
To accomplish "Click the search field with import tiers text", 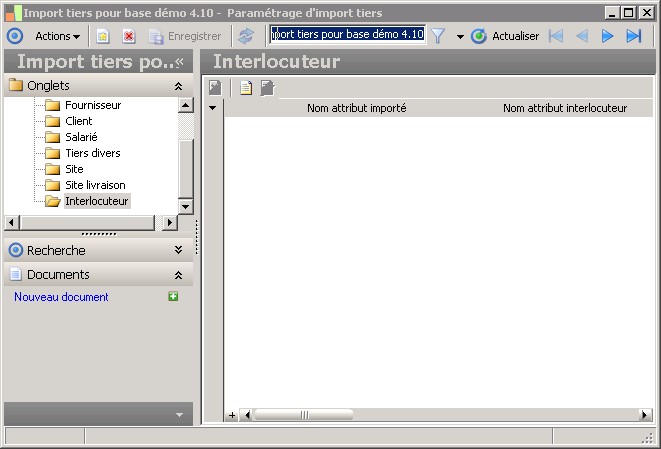I will click(x=347, y=34).
